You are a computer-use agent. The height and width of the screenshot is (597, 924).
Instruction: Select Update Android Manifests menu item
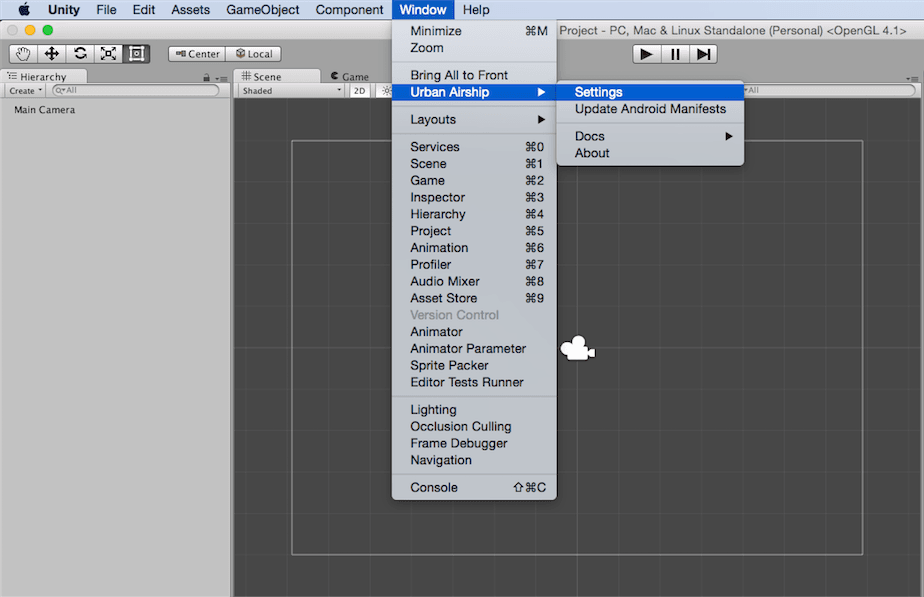coord(650,109)
